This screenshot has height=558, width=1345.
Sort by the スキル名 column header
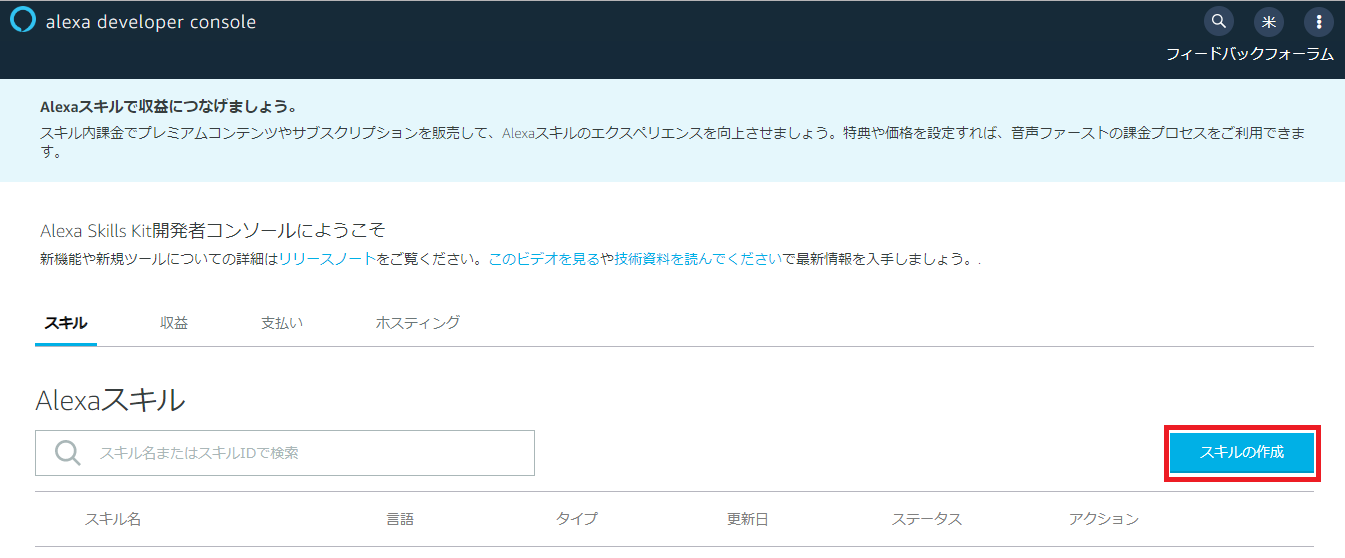[x=112, y=519]
